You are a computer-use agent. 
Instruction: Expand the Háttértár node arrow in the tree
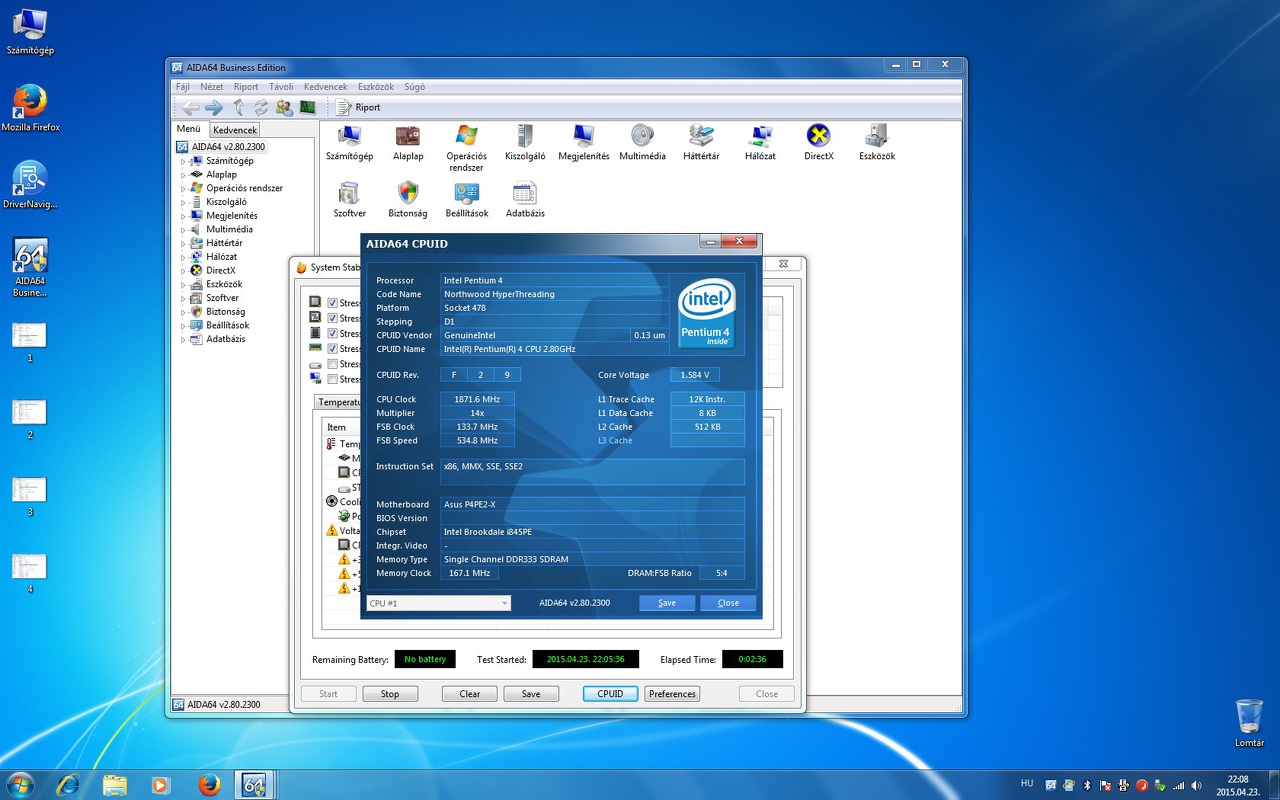(183, 243)
